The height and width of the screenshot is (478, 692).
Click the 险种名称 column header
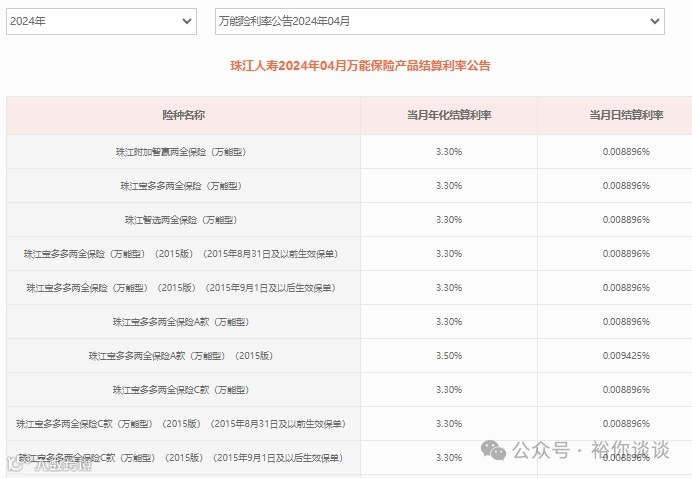(x=184, y=115)
